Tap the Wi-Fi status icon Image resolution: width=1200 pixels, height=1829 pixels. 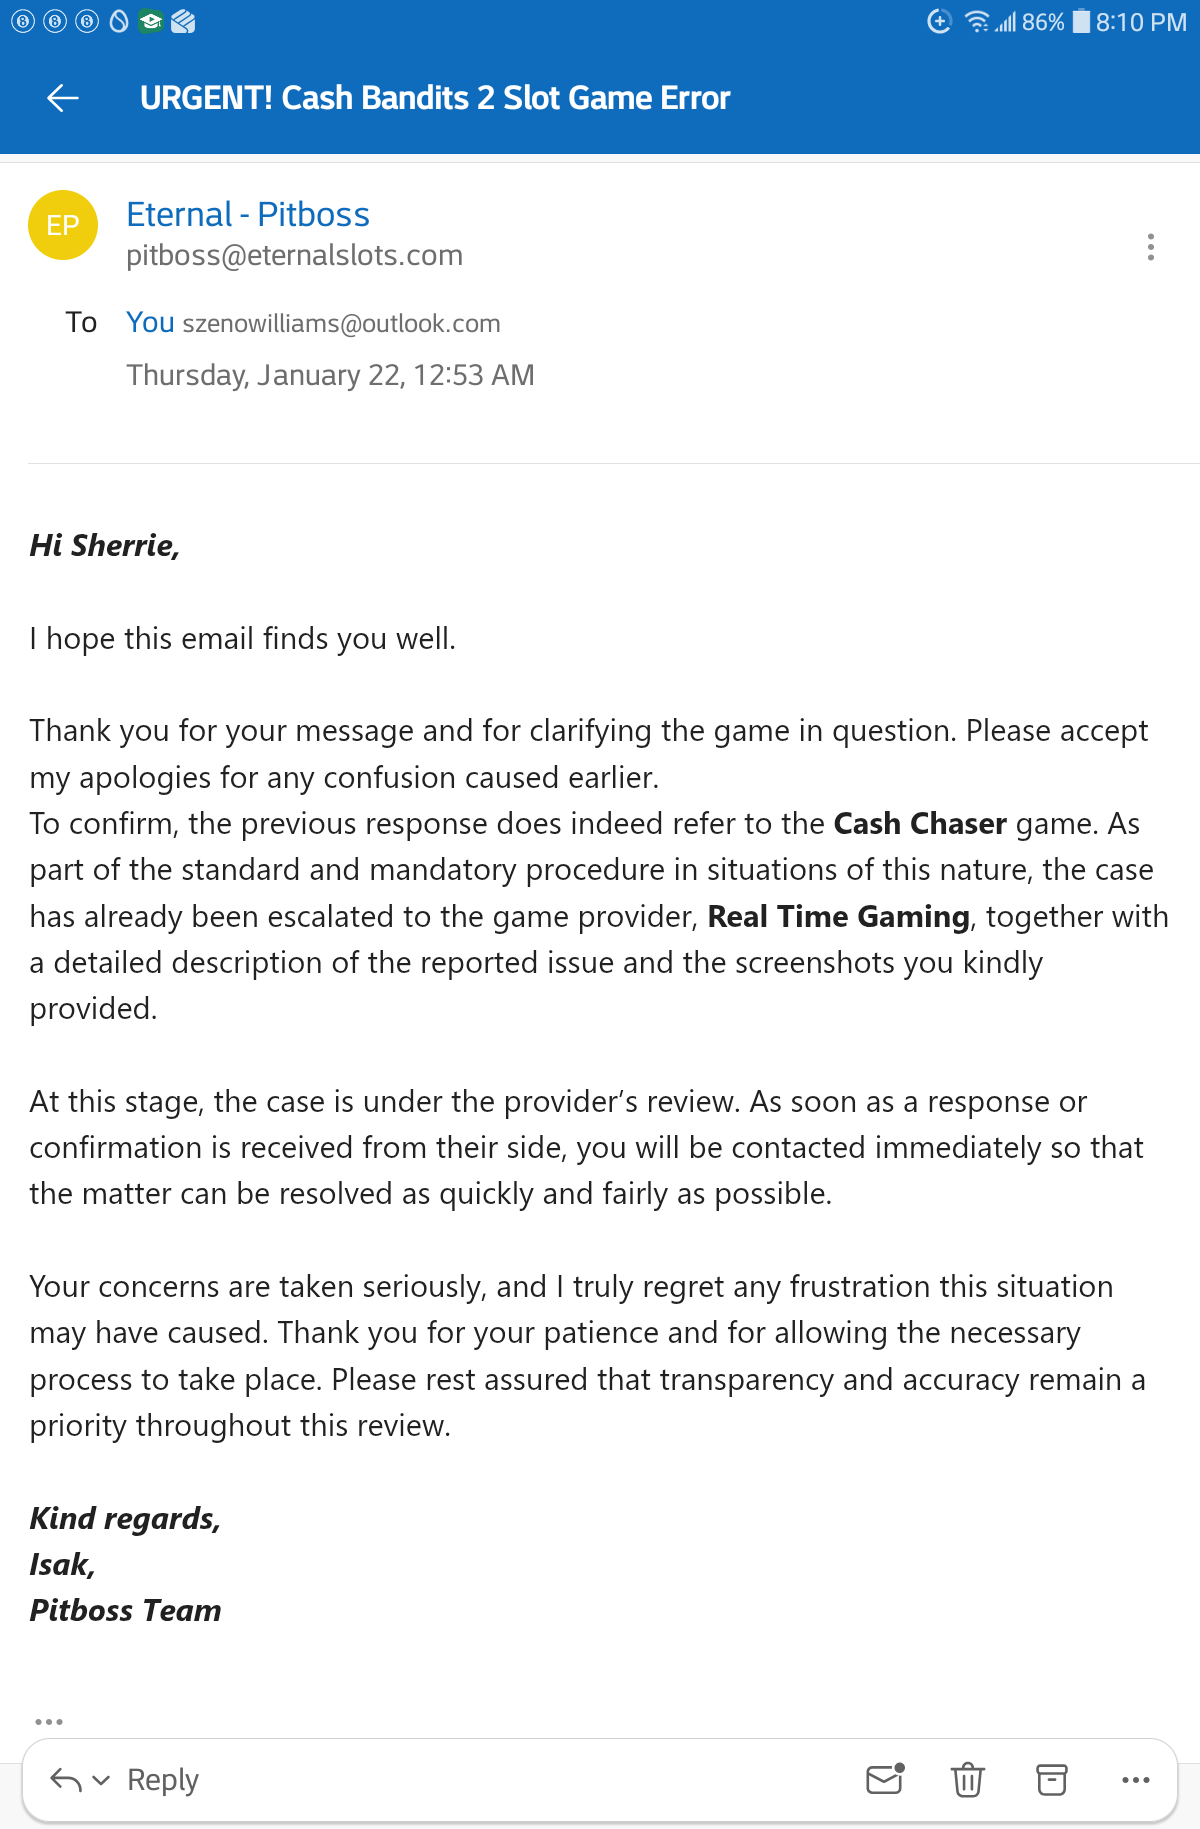(x=976, y=21)
